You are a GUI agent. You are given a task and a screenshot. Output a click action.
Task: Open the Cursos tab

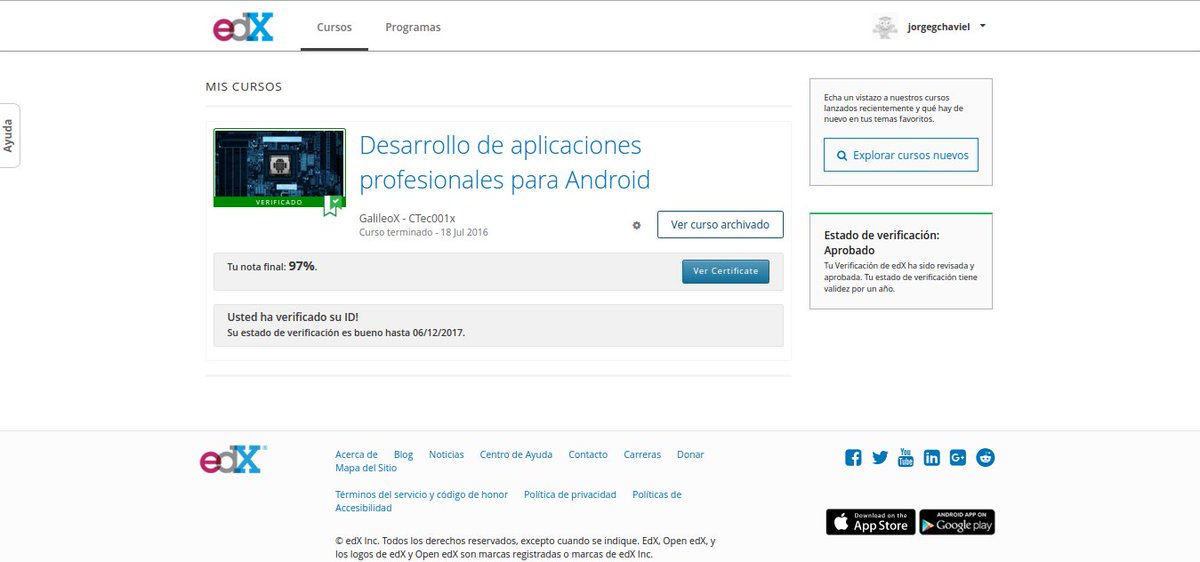(334, 27)
